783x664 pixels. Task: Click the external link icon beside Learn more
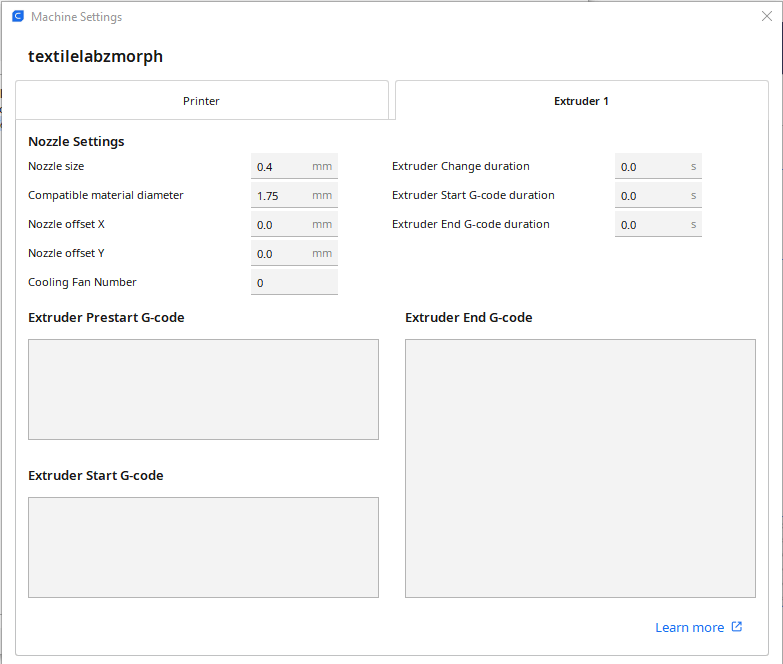[737, 627]
